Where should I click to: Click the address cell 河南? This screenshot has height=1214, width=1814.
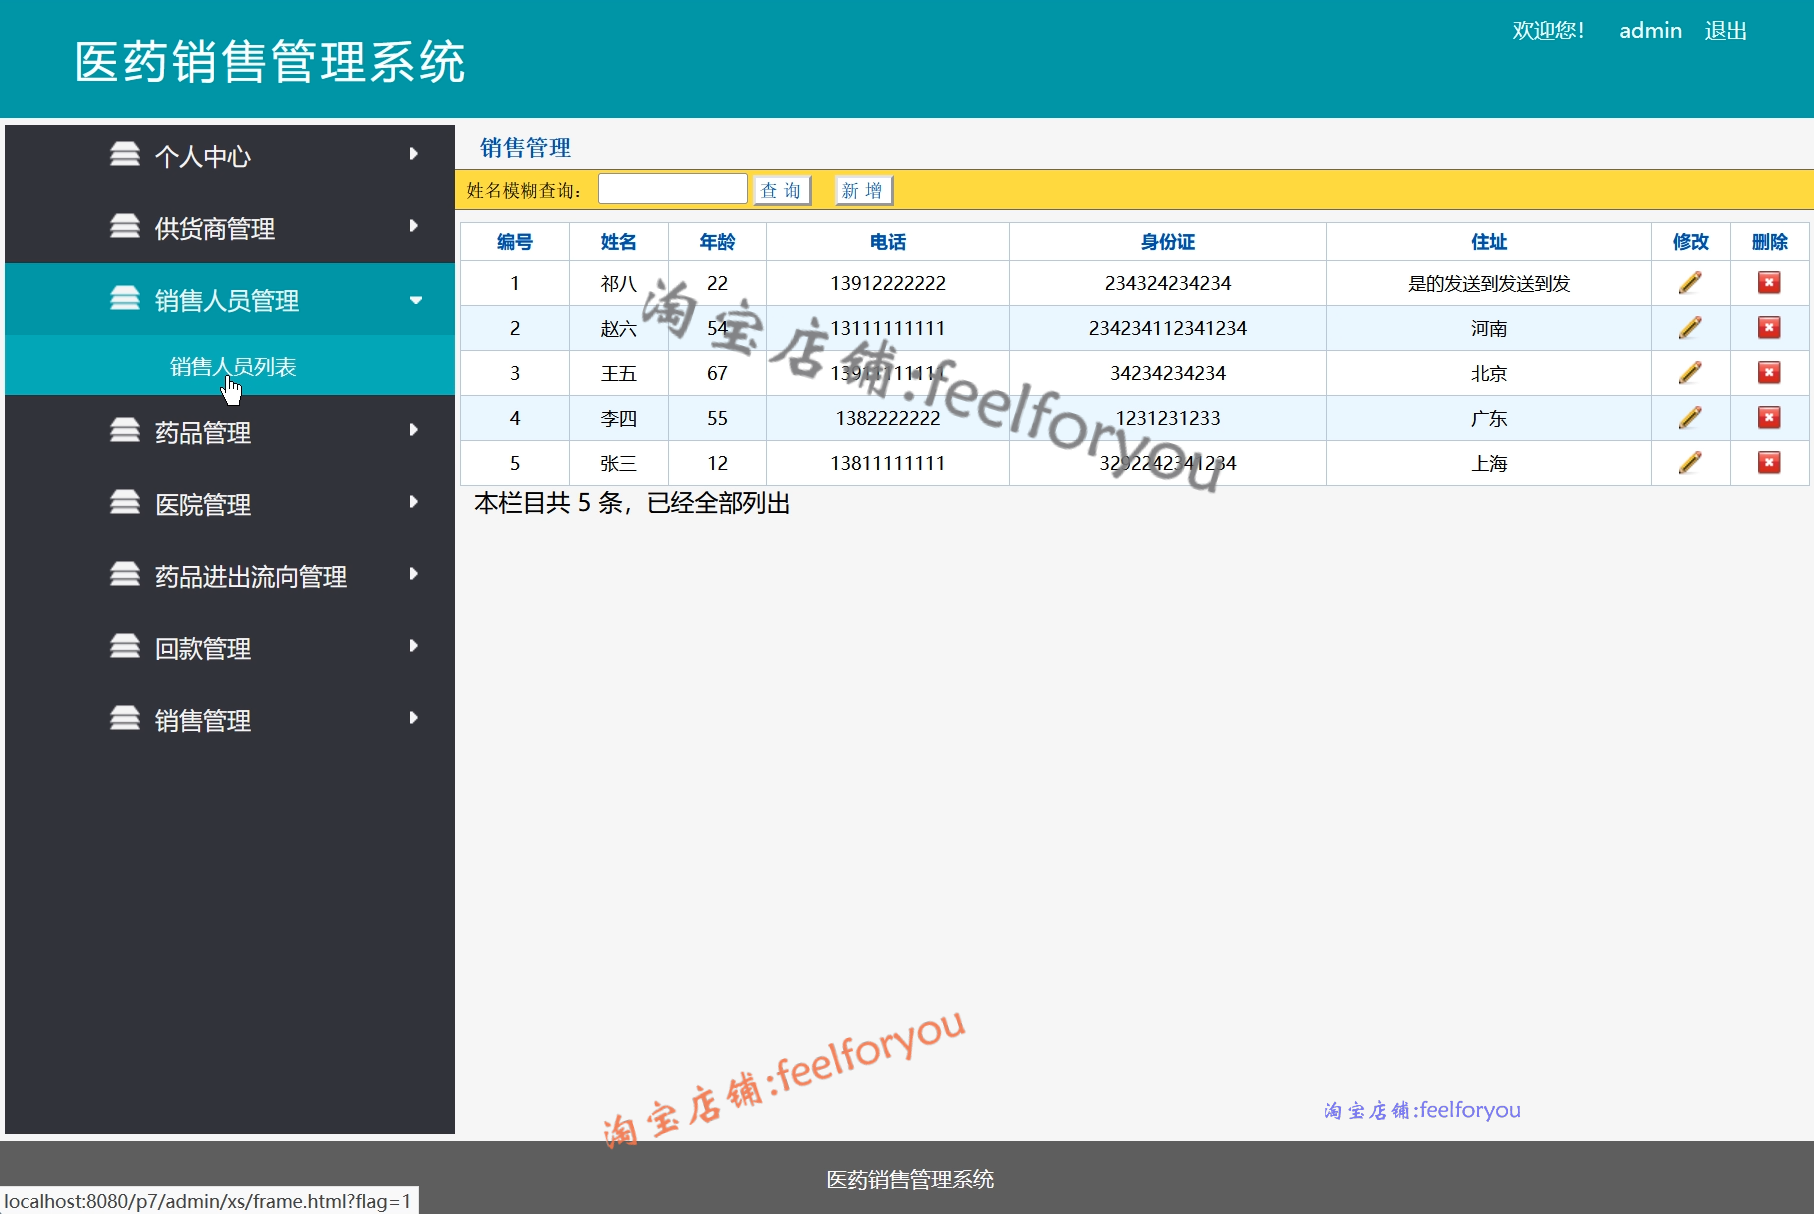click(1489, 328)
